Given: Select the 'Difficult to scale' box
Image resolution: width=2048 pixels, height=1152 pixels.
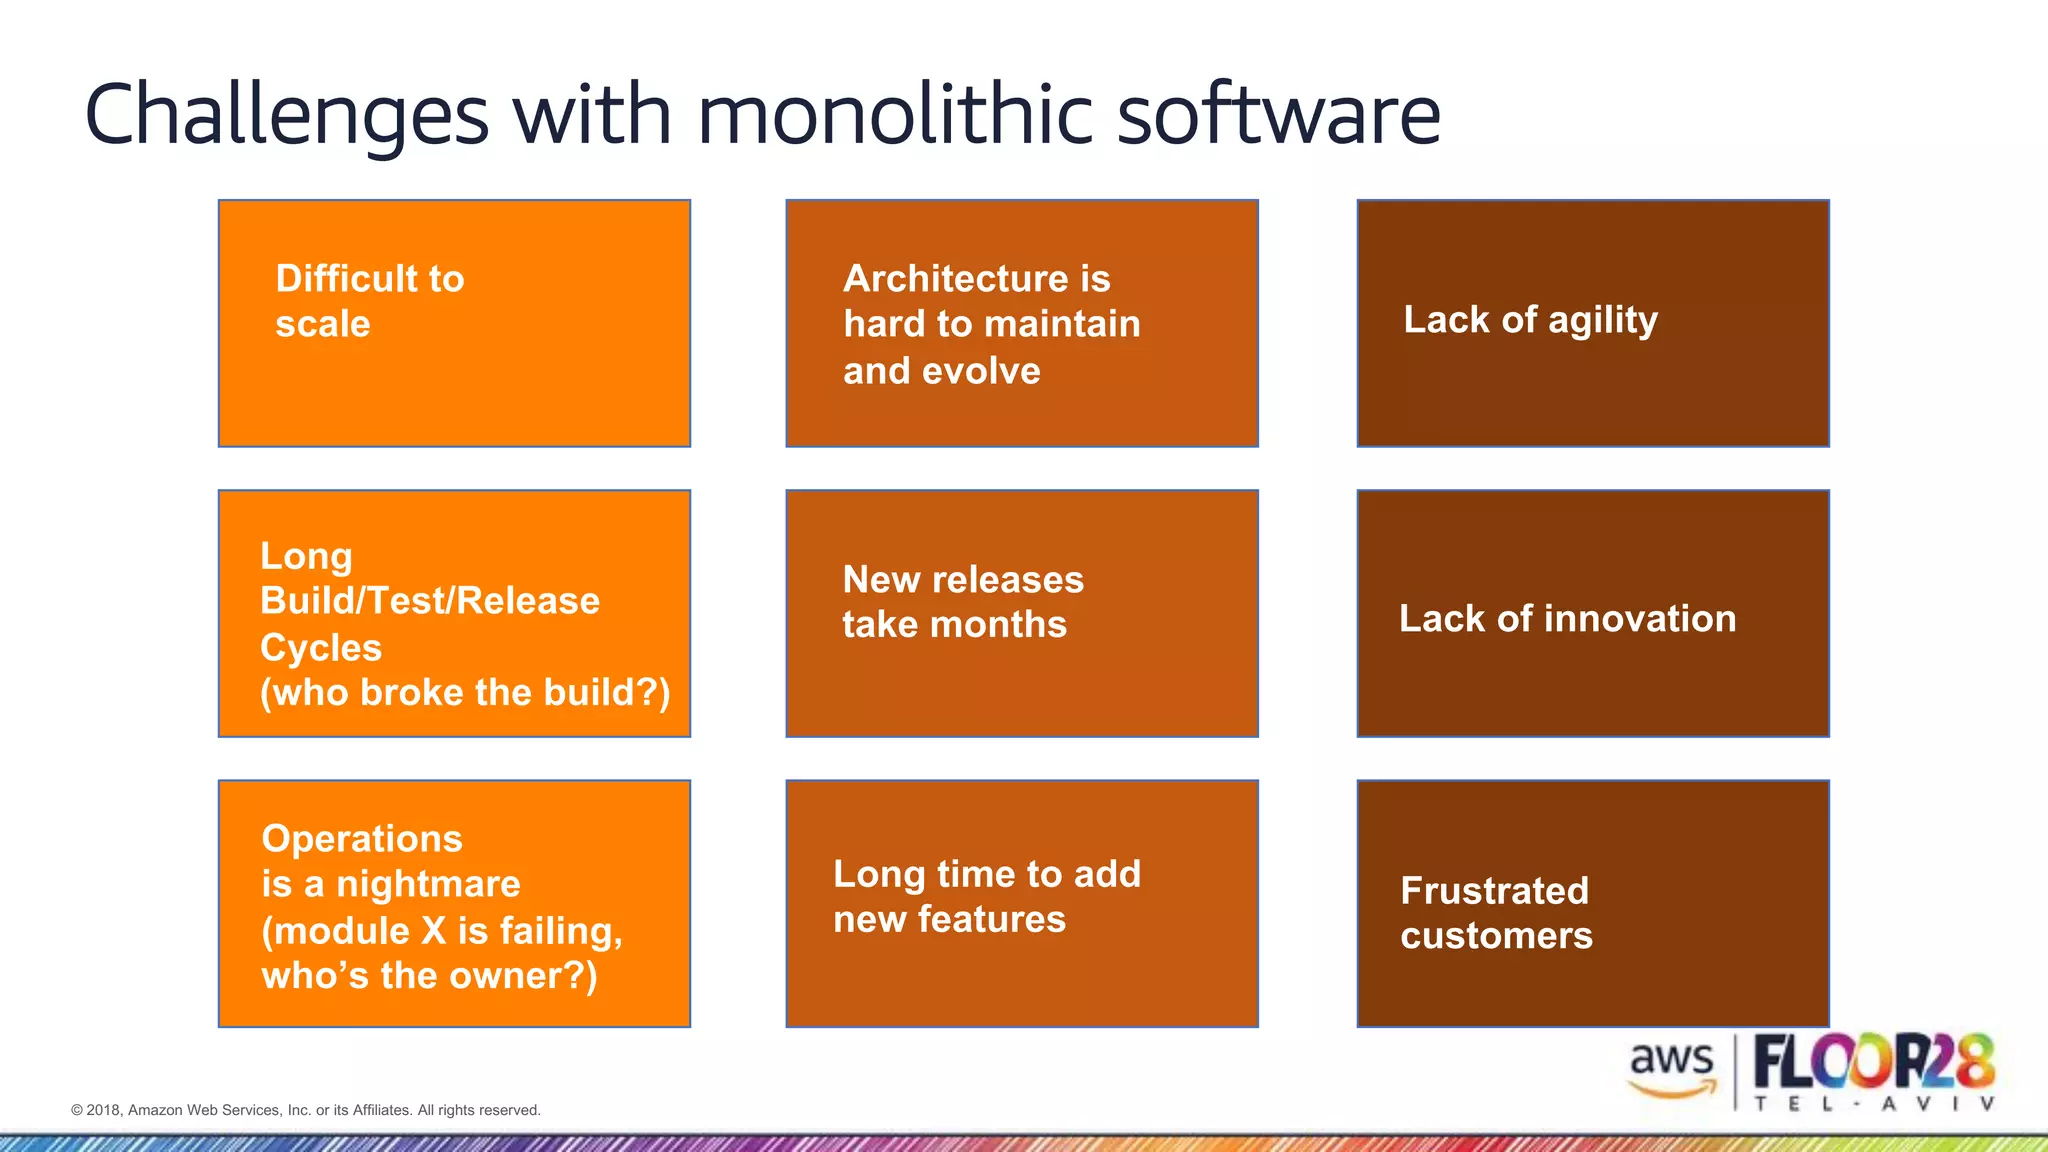Looking at the screenshot, I should [454, 323].
